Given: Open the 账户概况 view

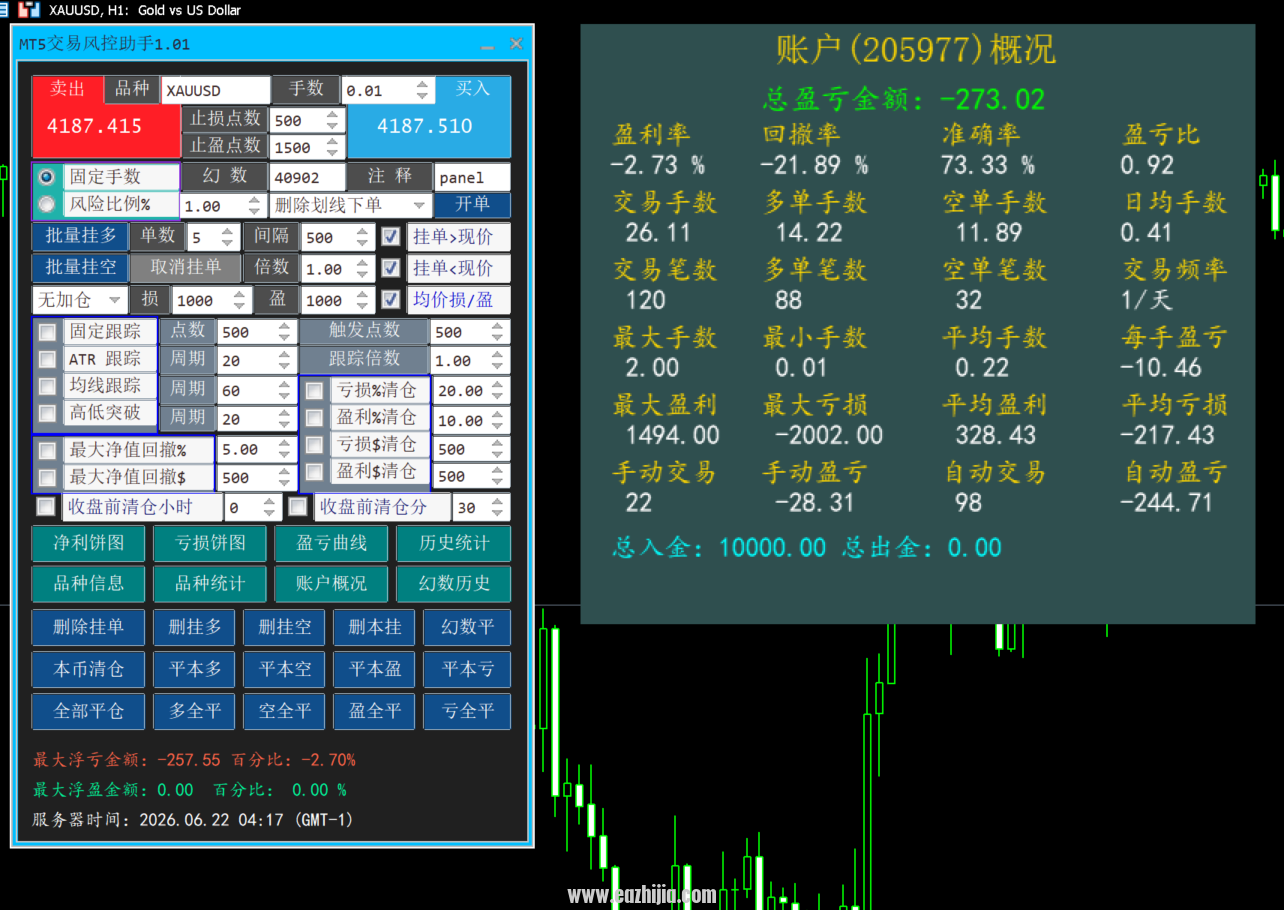Looking at the screenshot, I should (x=332, y=584).
